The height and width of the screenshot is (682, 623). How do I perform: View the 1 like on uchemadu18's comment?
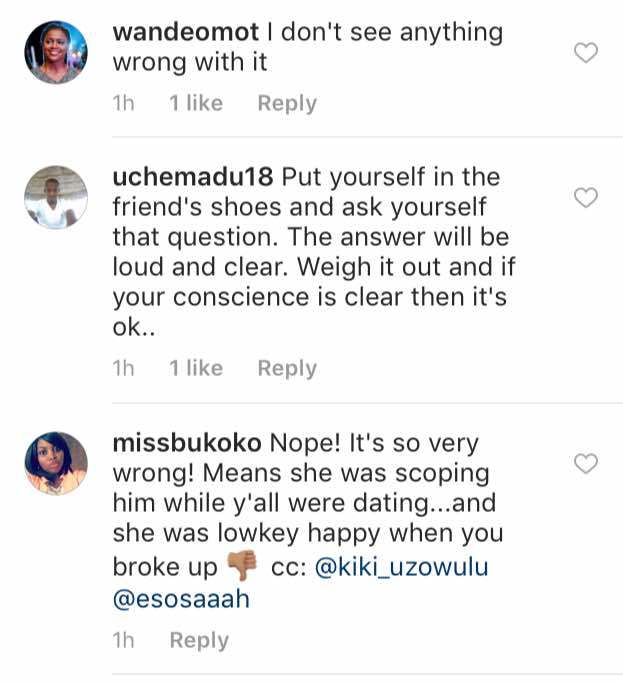click(196, 368)
